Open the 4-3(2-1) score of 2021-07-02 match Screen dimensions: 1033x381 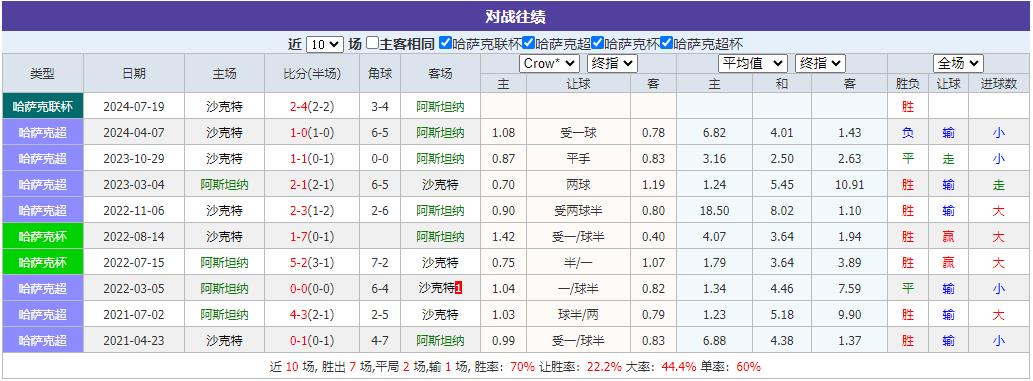point(312,314)
